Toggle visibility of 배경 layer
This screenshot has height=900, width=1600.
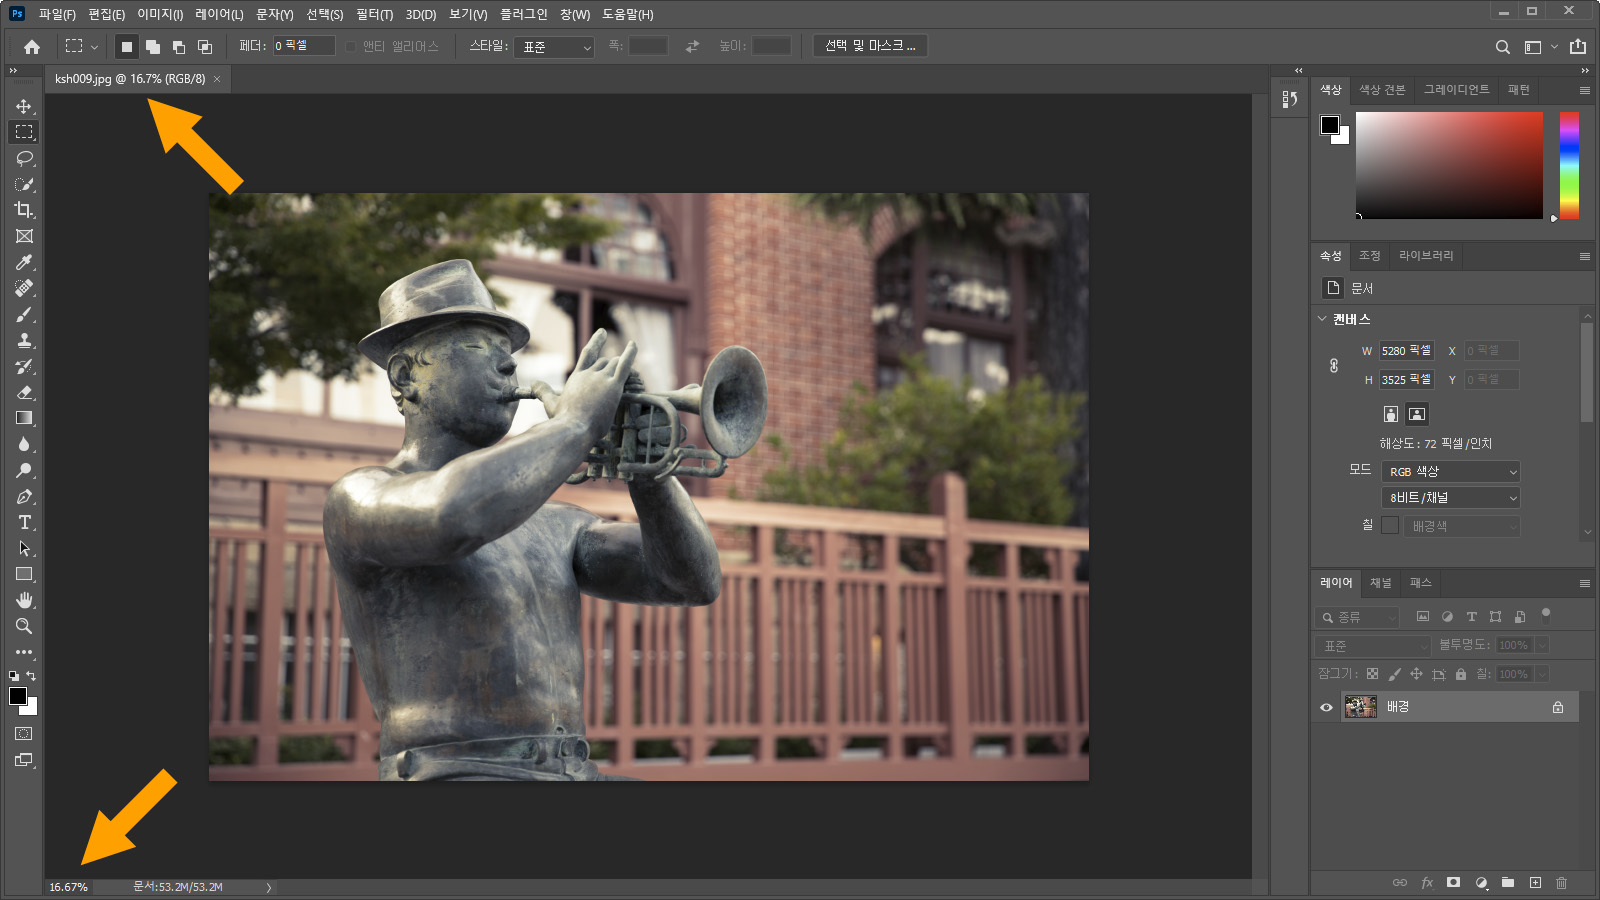(x=1326, y=707)
